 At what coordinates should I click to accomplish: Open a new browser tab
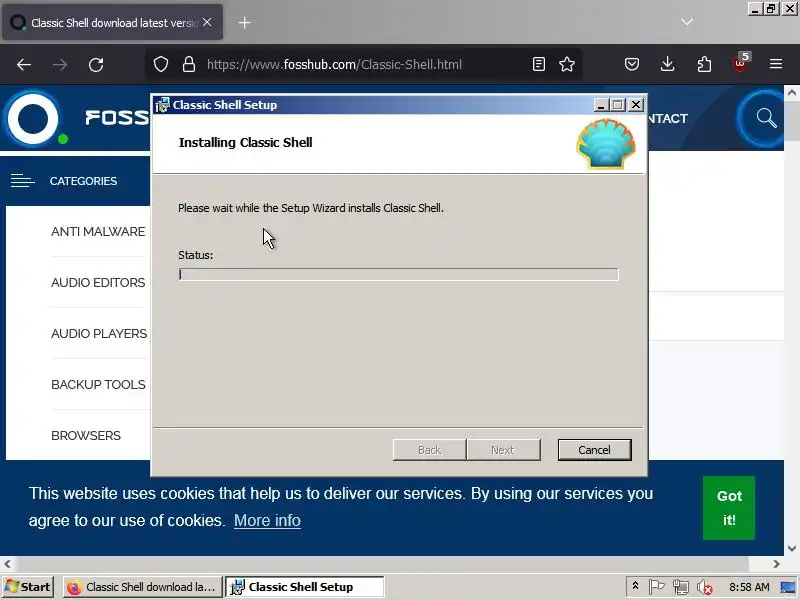(x=244, y=22)
